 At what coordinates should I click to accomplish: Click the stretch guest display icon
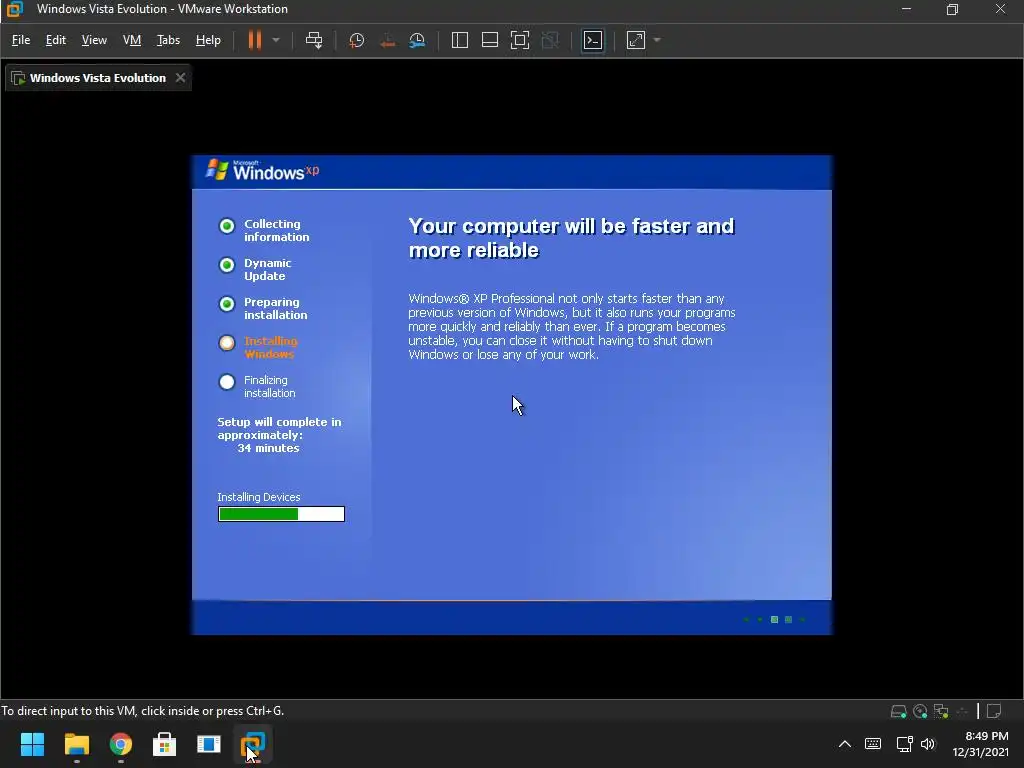pyautogui.click(x=635, y=40)
